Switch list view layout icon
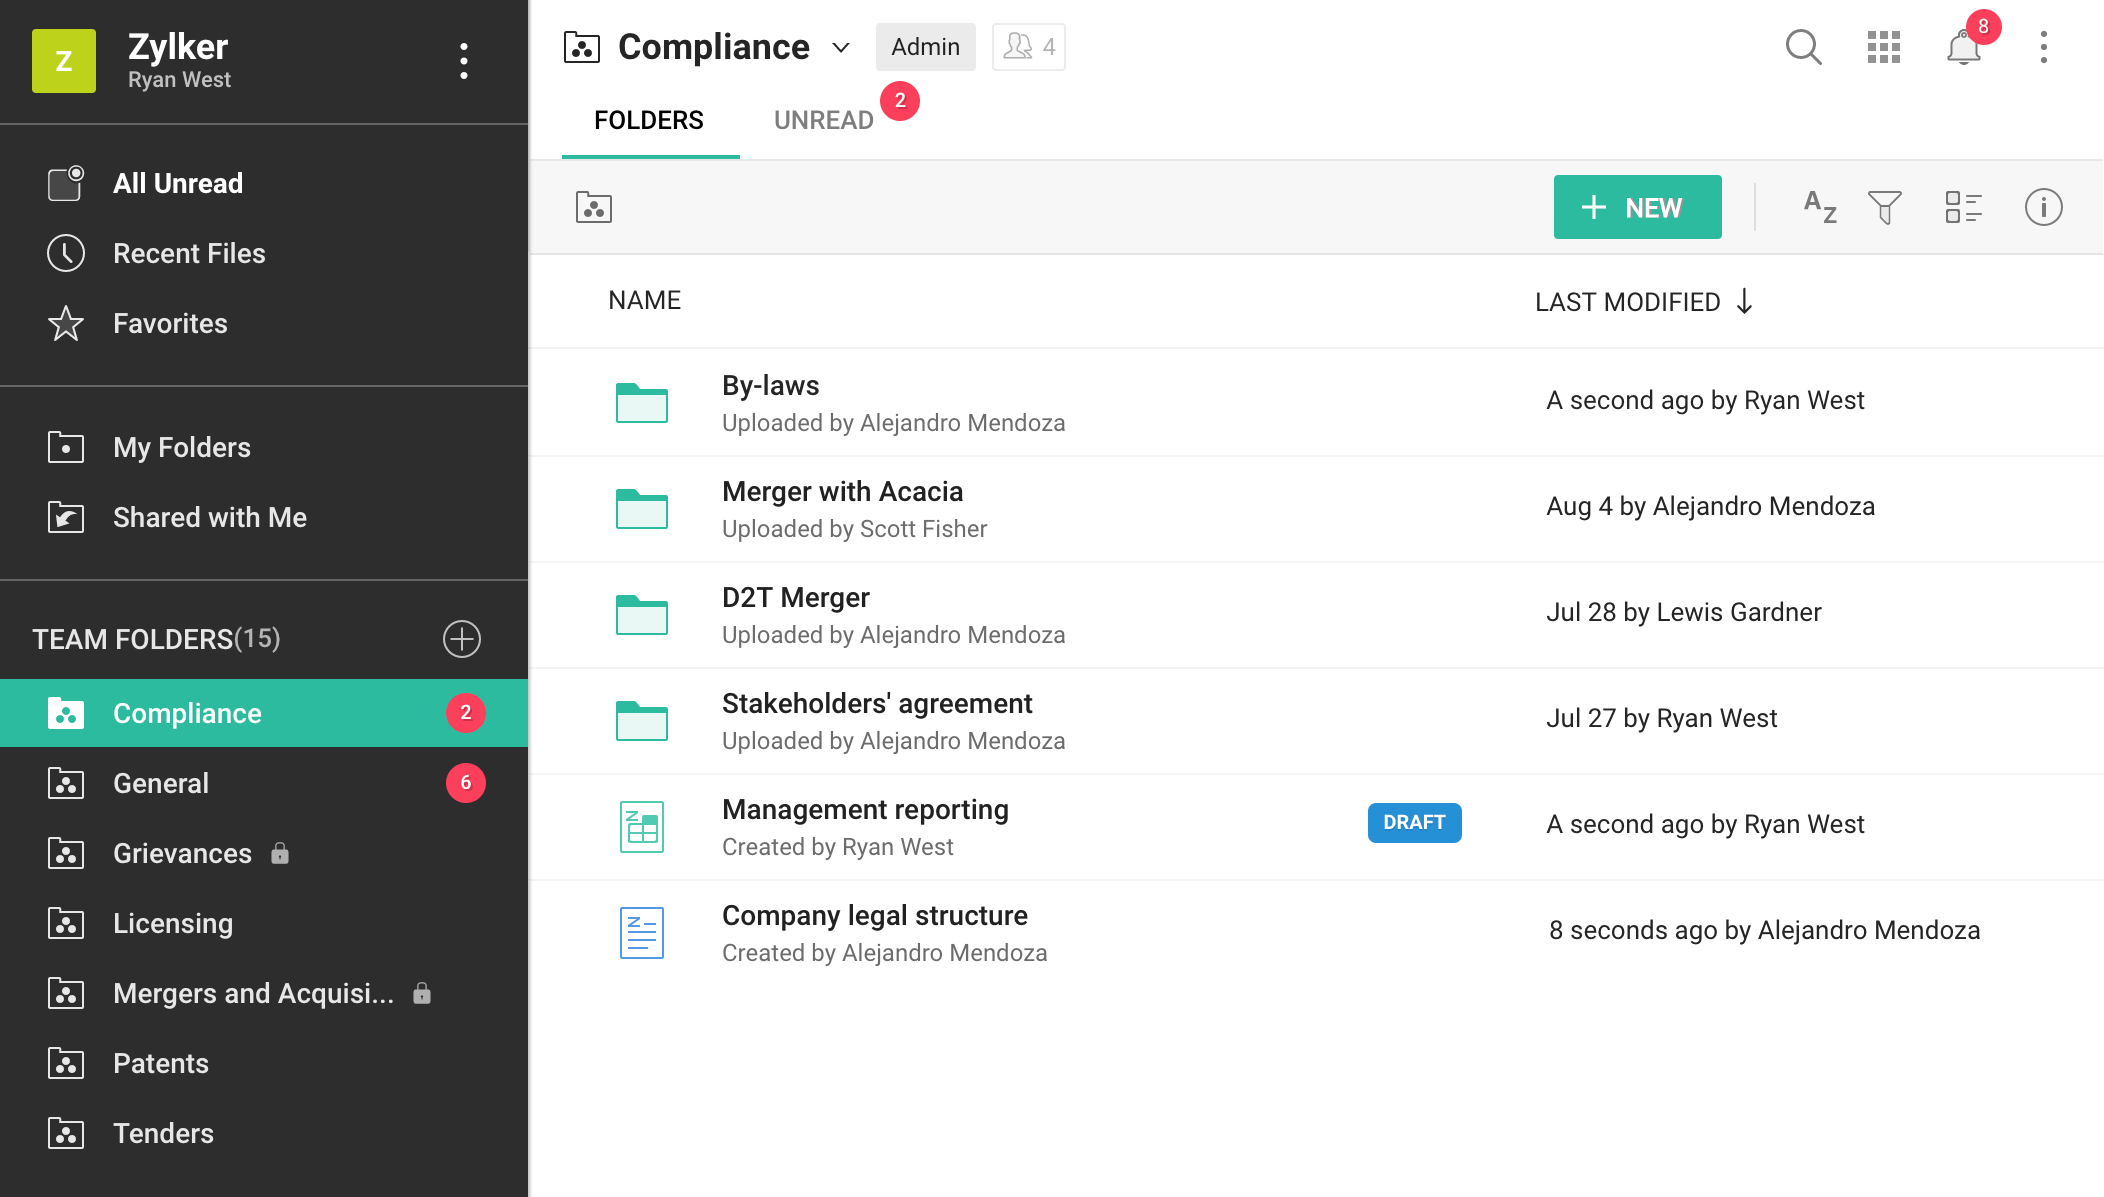 [x=1963, y=207]
